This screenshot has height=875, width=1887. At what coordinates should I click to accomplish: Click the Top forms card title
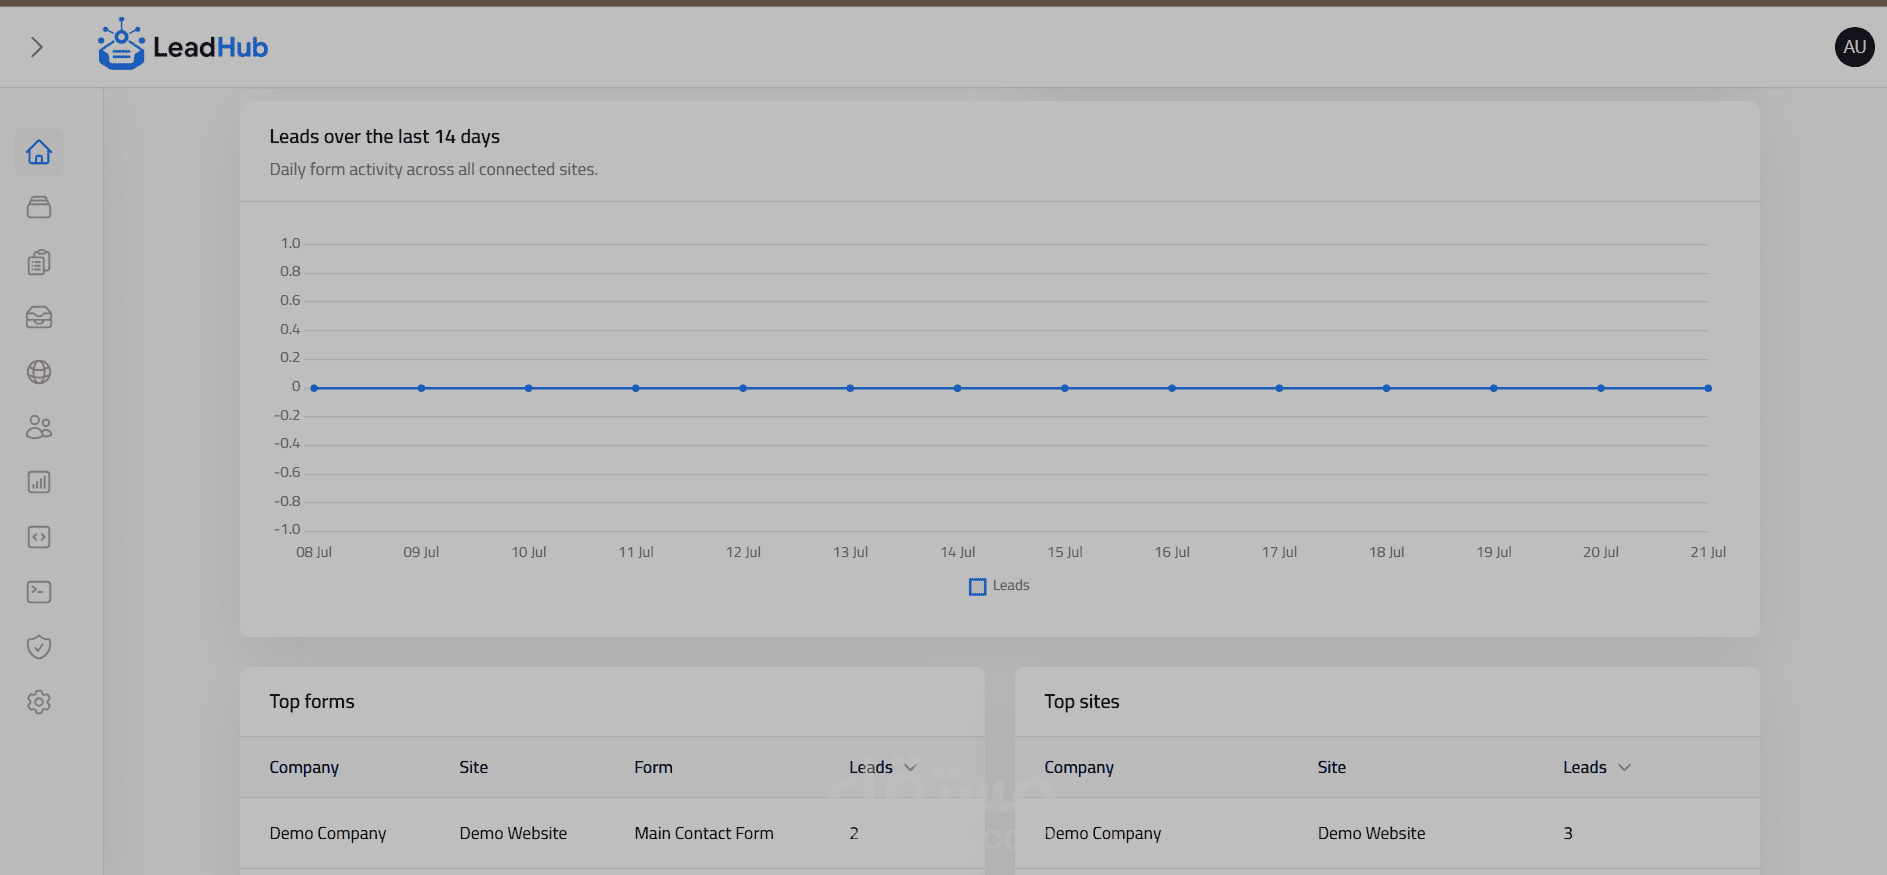pos(312,701)
